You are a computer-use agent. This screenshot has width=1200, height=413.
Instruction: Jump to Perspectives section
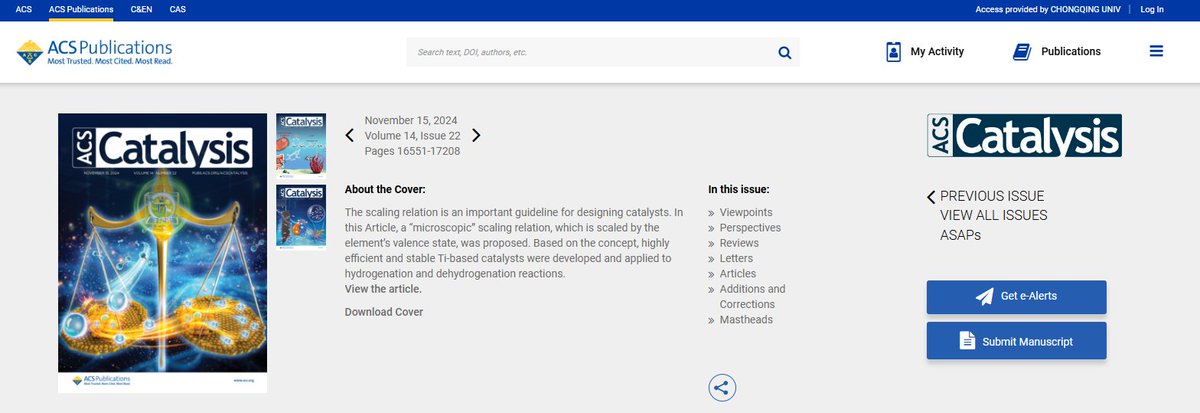(x=750, y=228)
